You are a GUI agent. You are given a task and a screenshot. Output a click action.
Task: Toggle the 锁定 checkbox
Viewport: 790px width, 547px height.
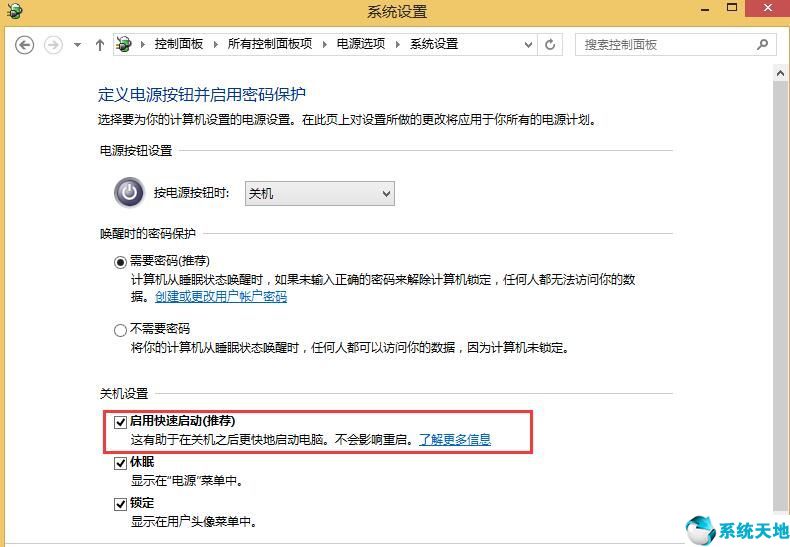pos(120,504)
